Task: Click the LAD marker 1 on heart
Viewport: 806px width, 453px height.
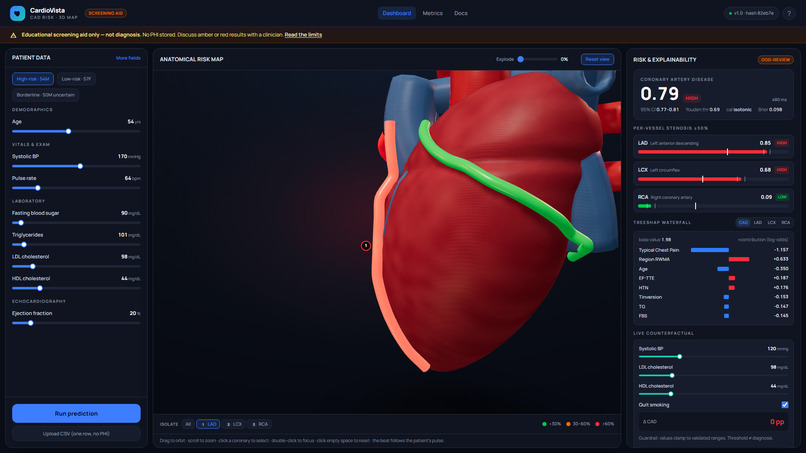Action: (x=365, y=246)
